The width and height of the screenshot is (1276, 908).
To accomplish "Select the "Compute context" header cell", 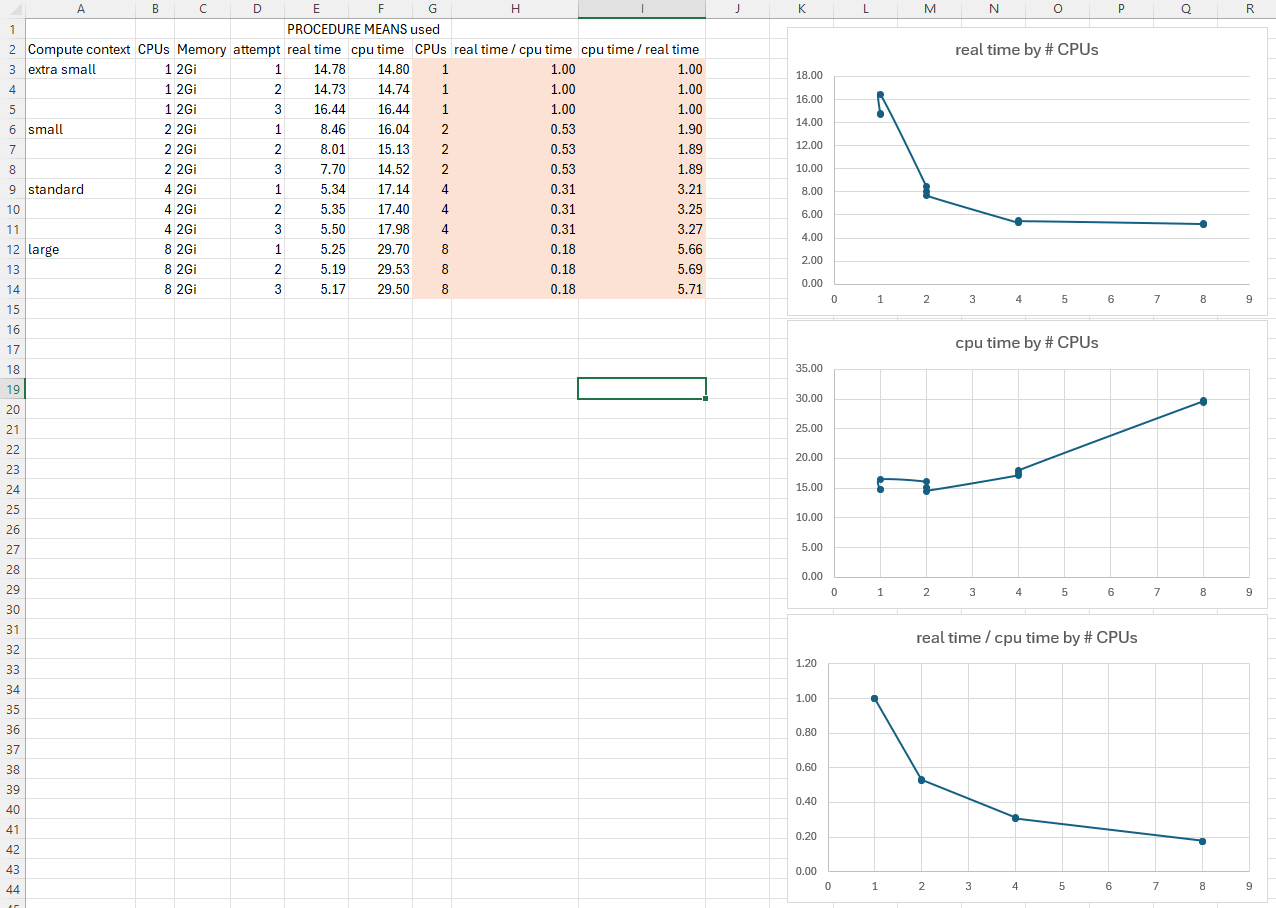I will [80, 49].
